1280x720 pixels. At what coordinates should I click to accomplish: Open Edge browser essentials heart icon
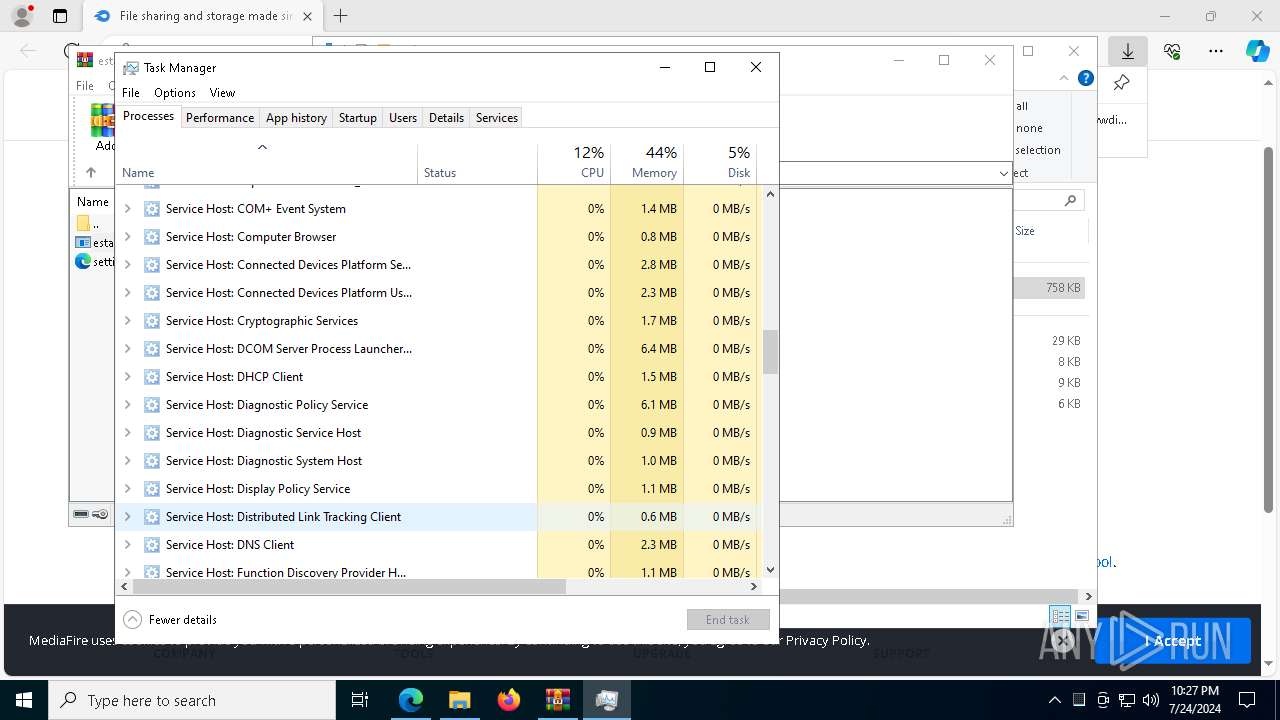click(x=1172, y=51)
